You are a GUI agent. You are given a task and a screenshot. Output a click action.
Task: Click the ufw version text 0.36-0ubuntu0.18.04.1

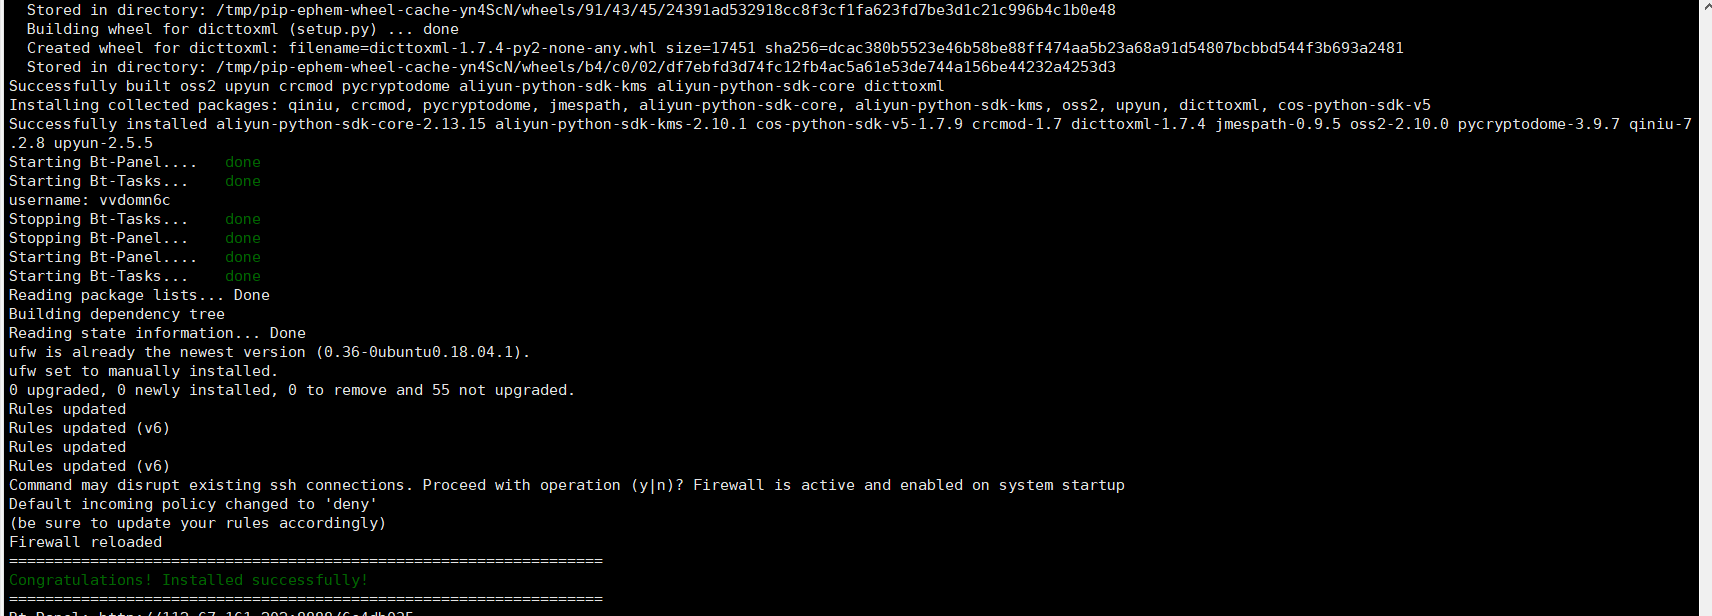coord(418,352)
